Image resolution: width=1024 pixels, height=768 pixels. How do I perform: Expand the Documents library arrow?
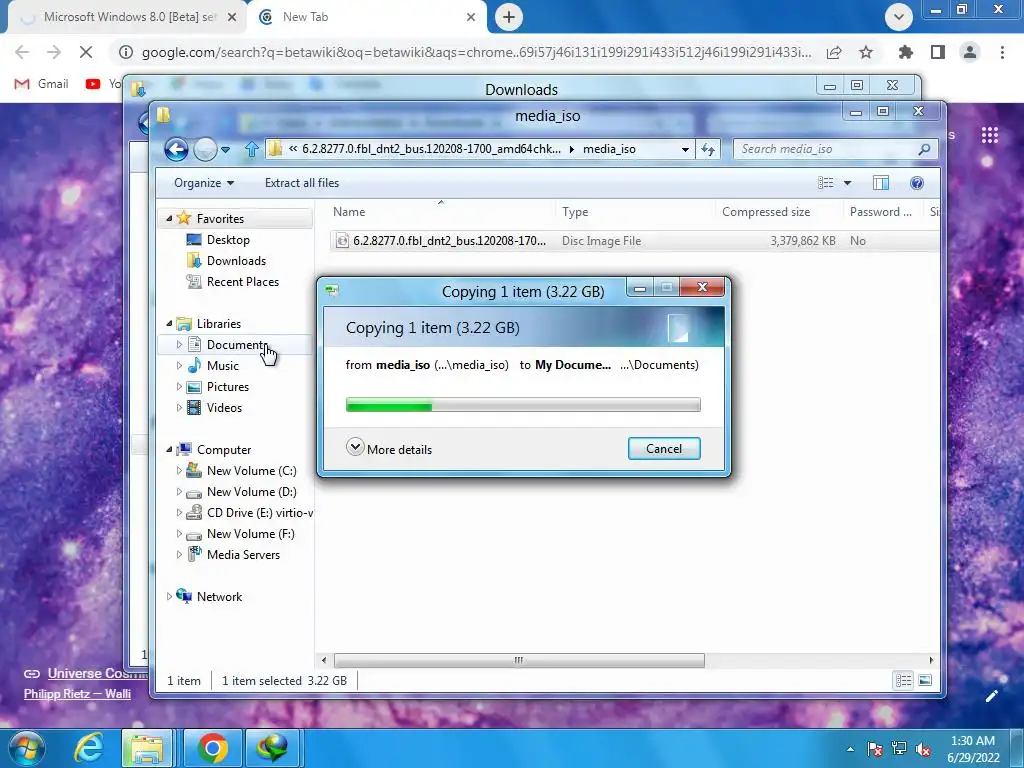click(x=179, y=344)
